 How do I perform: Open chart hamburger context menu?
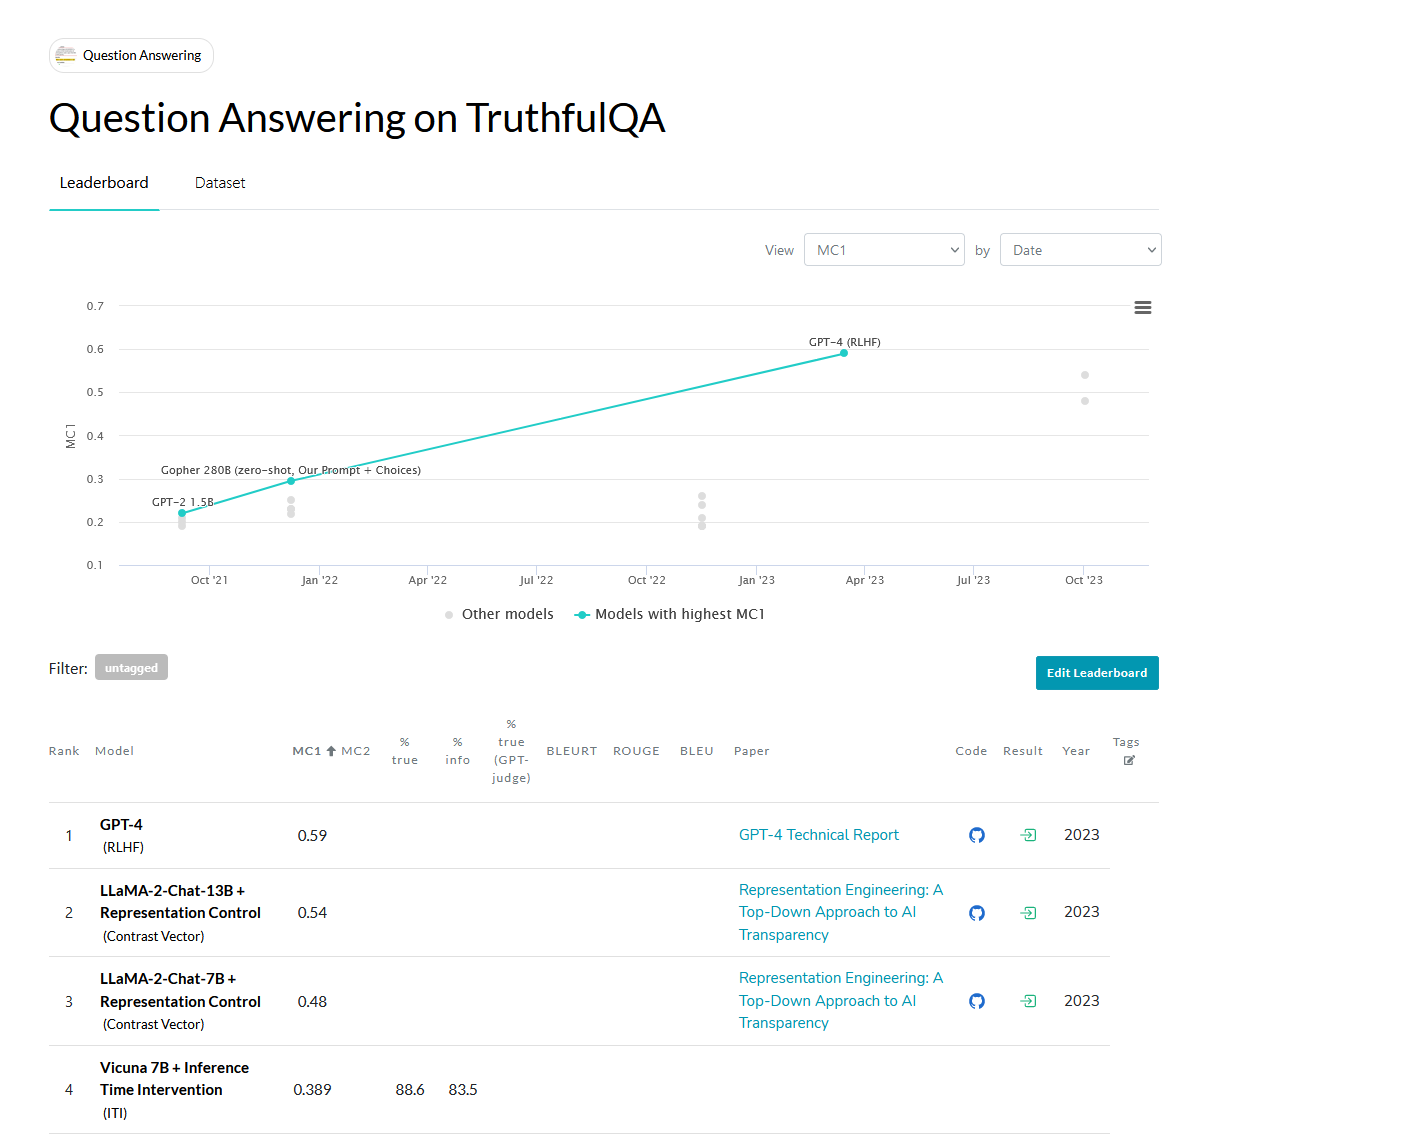point(1143,308)
